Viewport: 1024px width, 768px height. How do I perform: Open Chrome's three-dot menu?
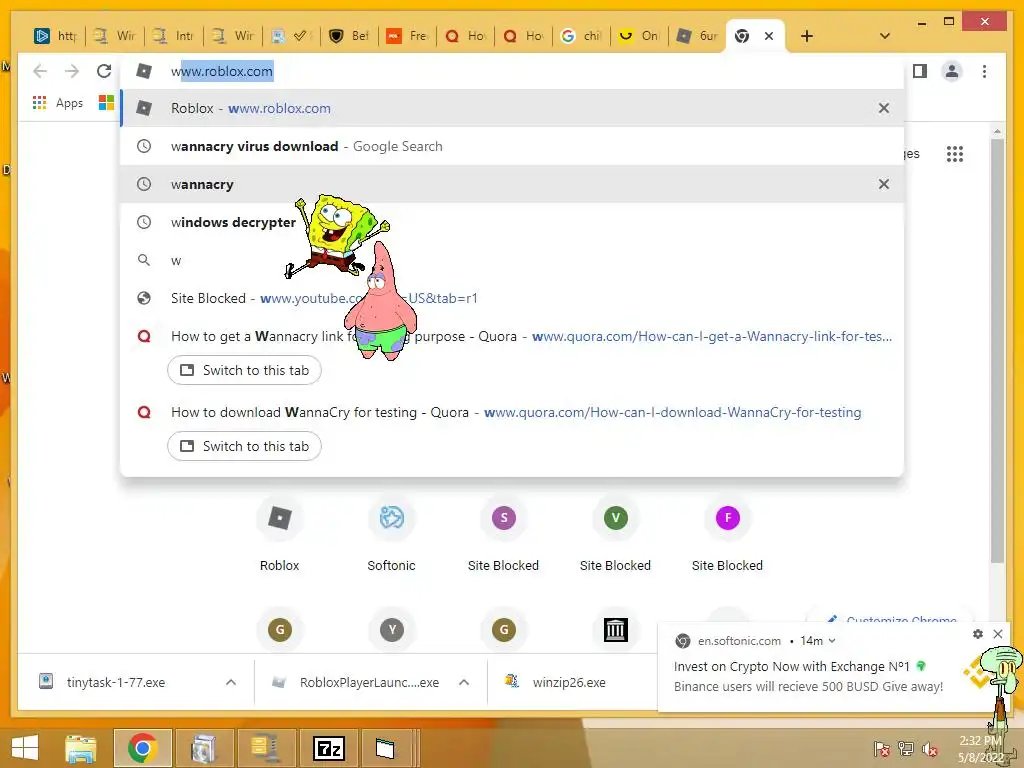coord(984,71)
